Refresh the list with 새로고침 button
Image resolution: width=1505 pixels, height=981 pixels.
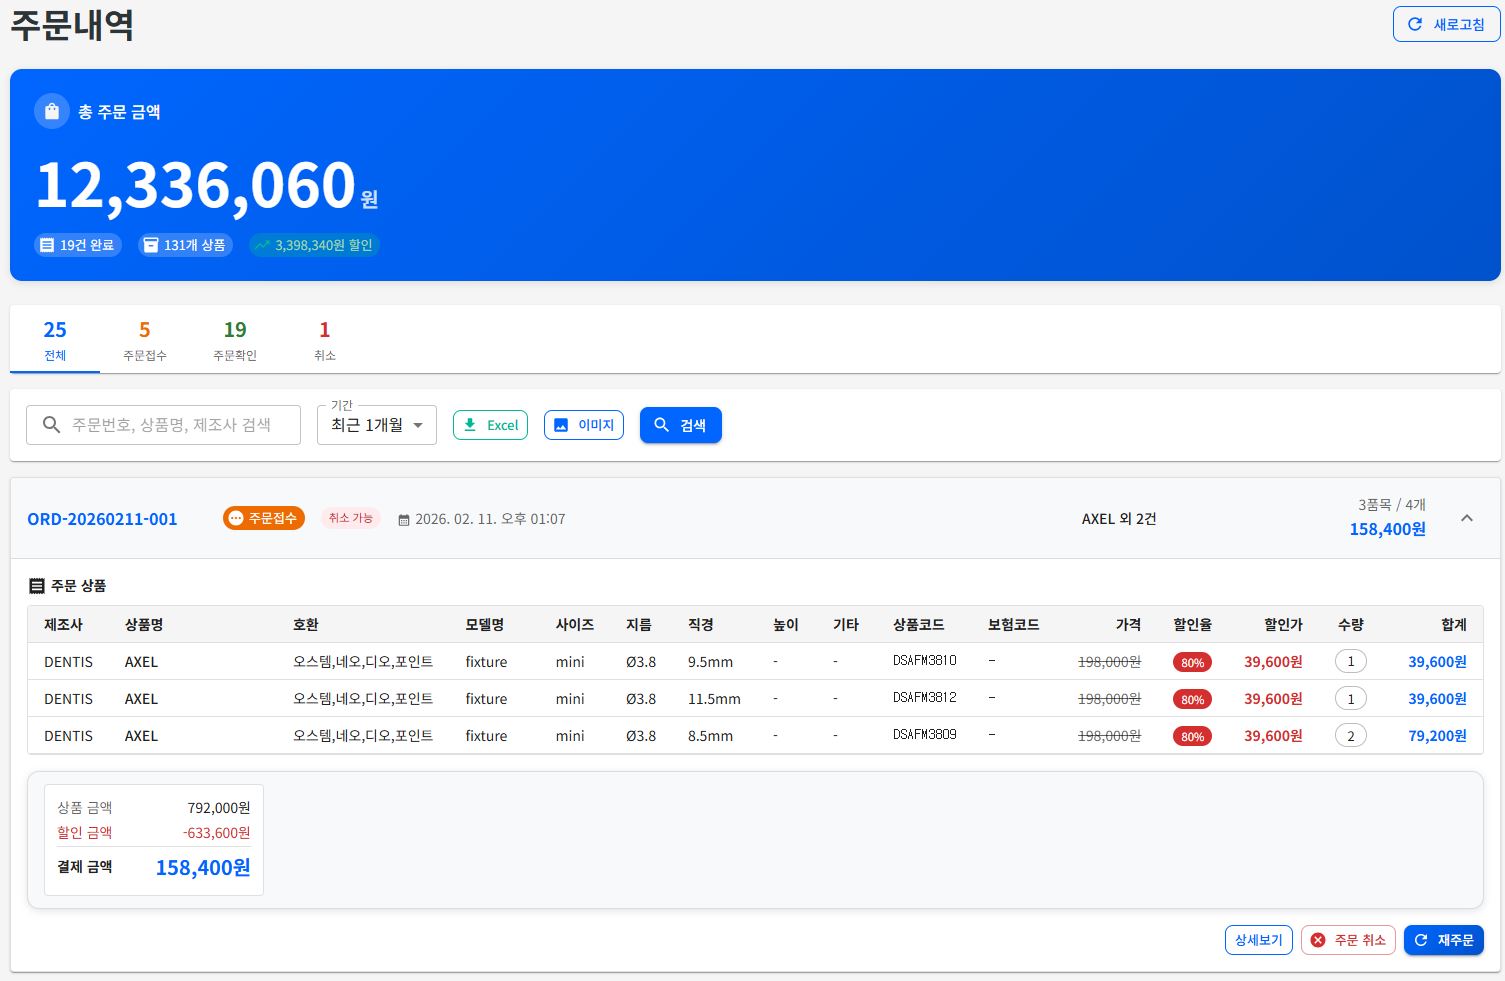1446,25
